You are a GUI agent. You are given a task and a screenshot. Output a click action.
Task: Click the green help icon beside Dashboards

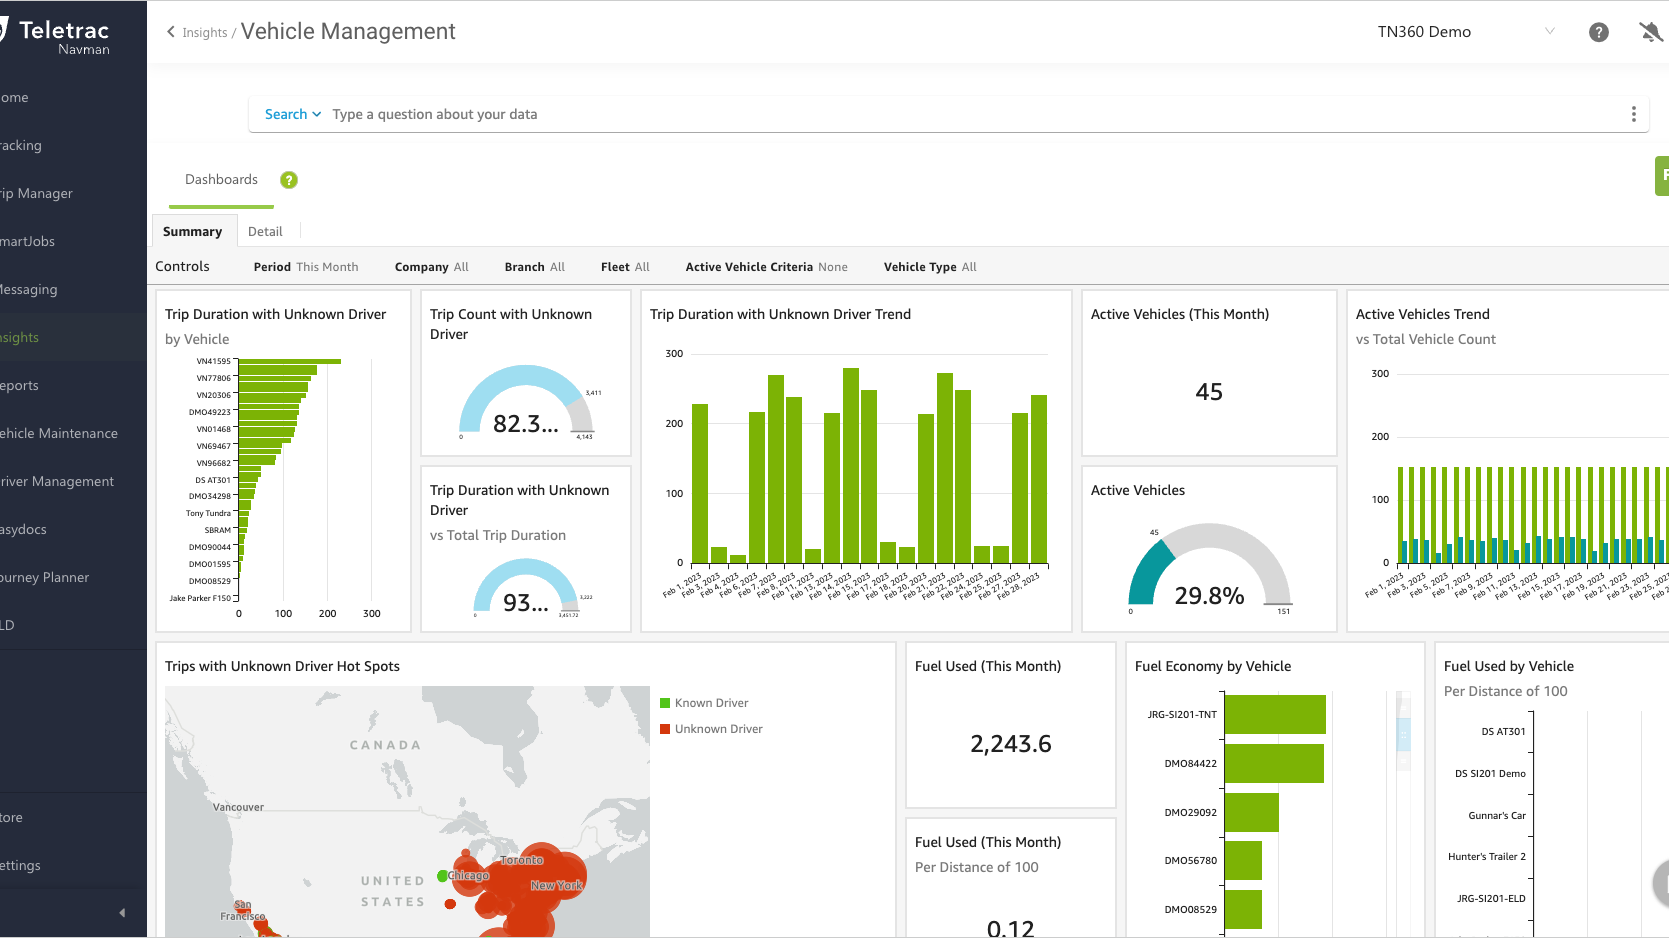click(x=289, y=180)
